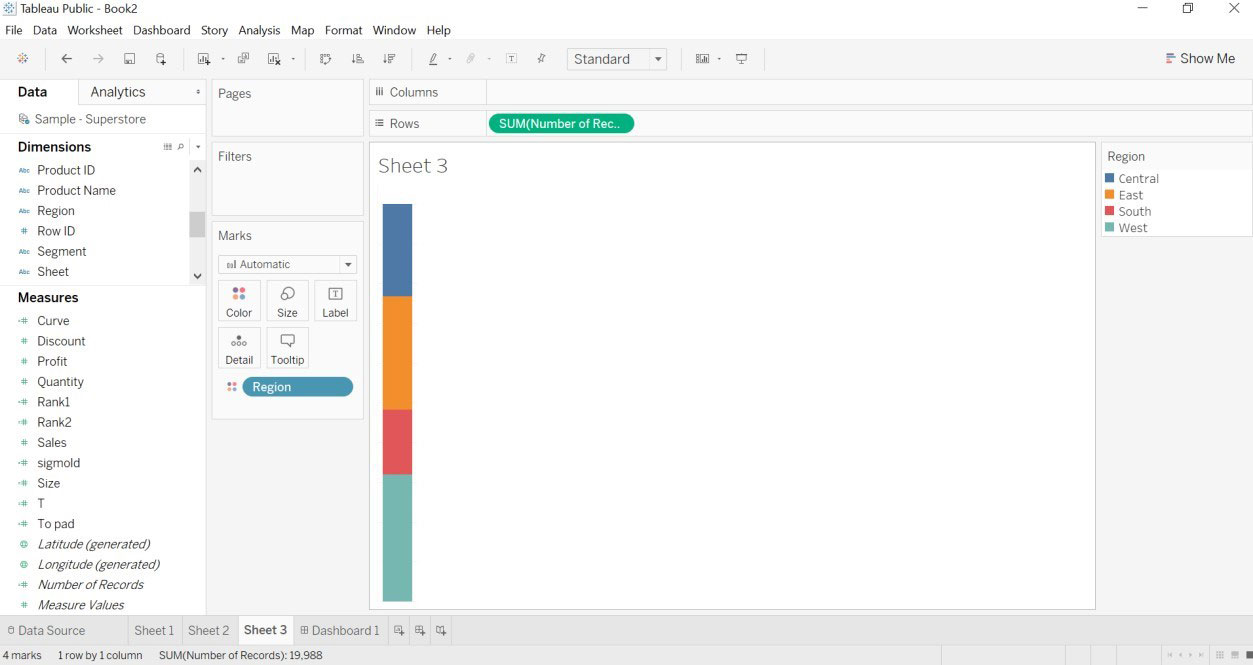Undo with the back arrow

click(x=67, y=59)
